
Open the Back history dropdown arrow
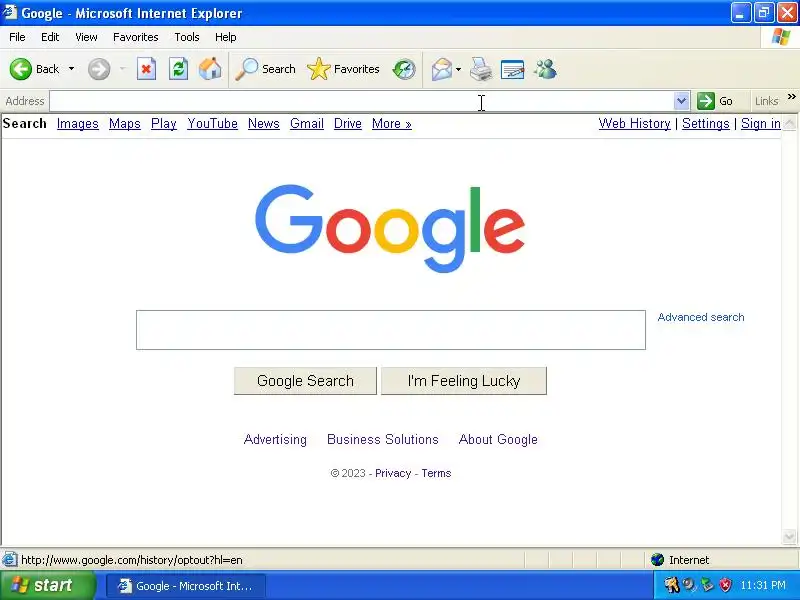coord(71,69)
